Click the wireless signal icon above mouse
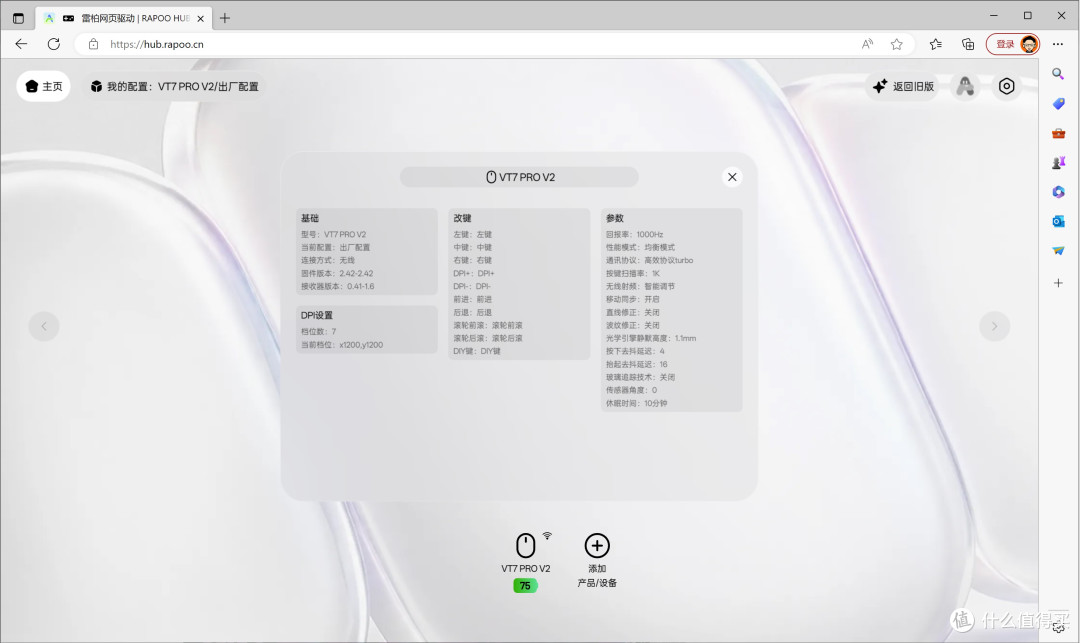The height and width of the screenshot is (643, 1080). (x=547, y=536)
